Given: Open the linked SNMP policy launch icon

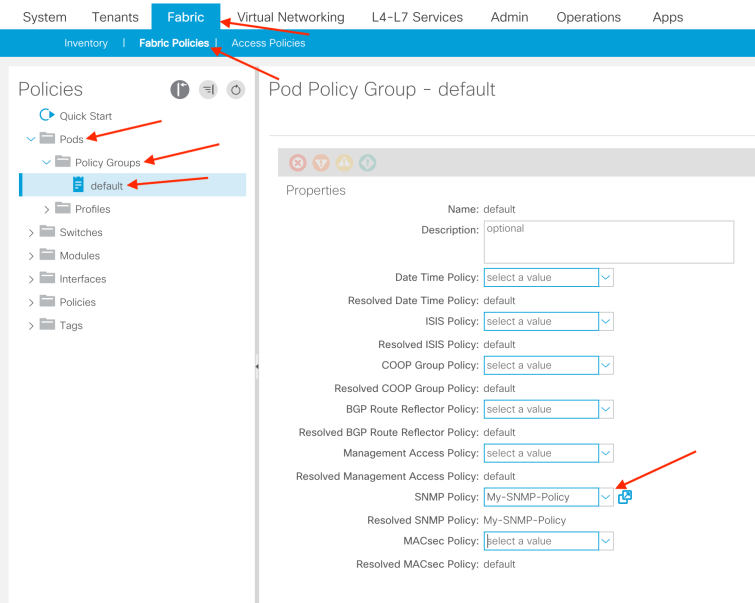Looking at the screenshot, I should (625, 497).
